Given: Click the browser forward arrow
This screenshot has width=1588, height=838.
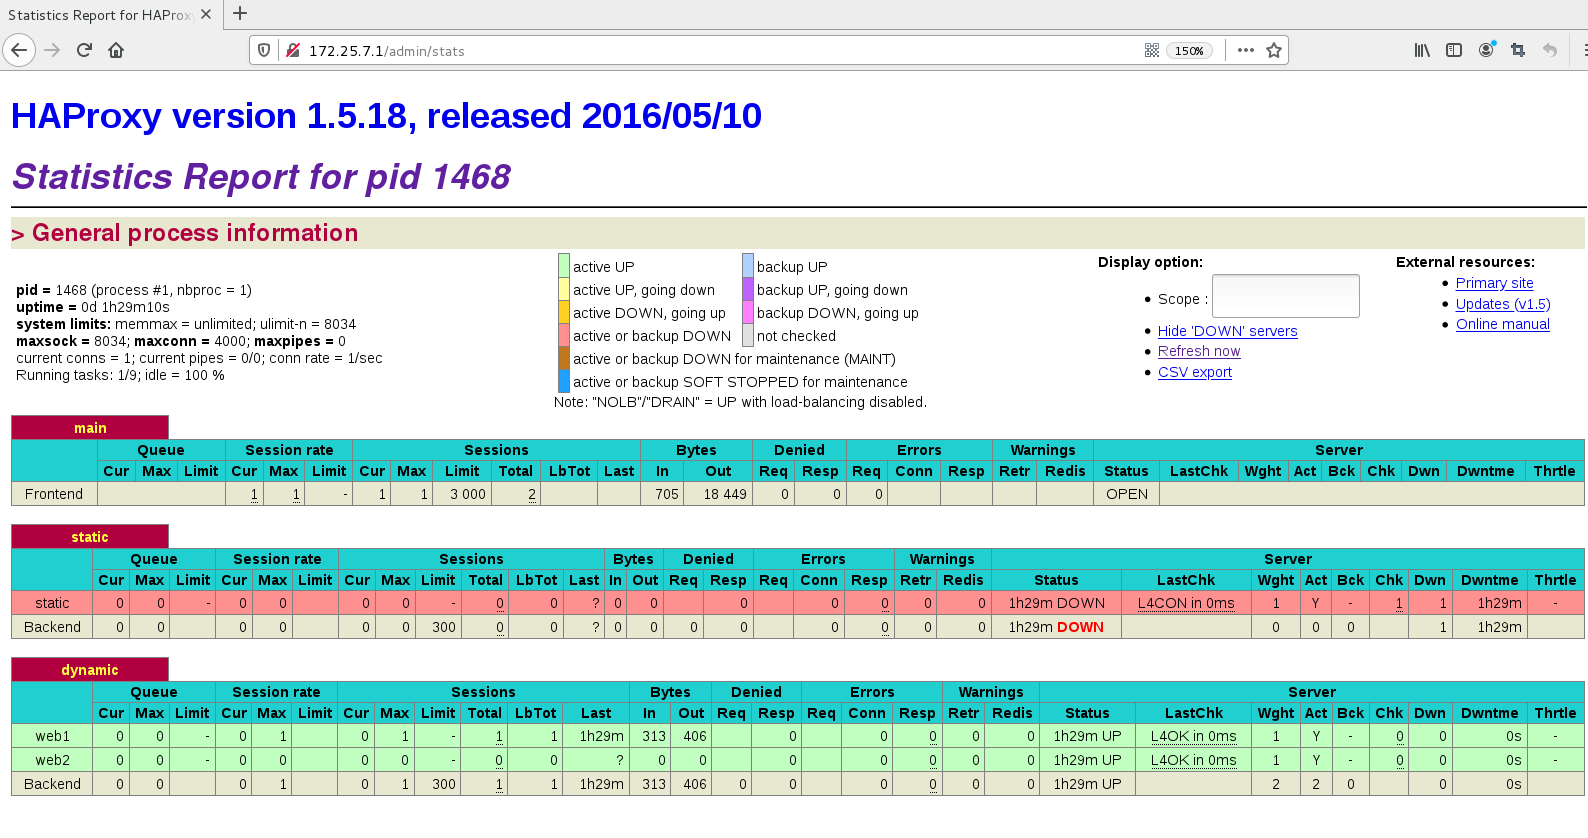Looking at the screenshot, I should 53,50.
